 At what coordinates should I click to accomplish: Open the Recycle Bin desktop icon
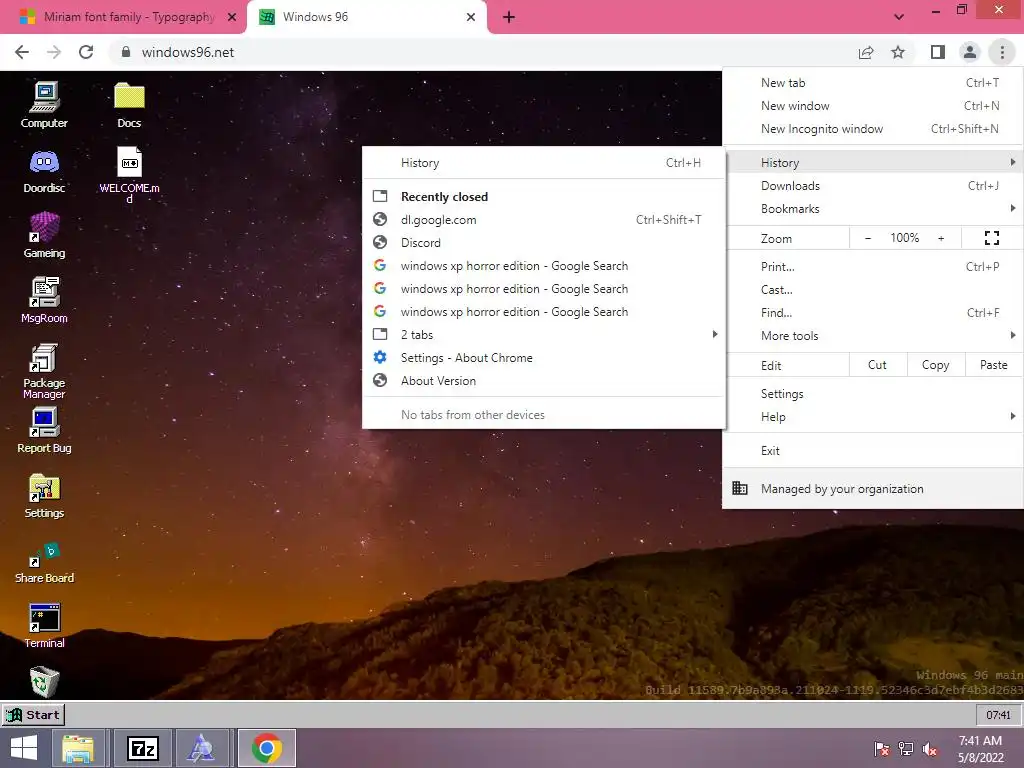(x=44, y=682)
